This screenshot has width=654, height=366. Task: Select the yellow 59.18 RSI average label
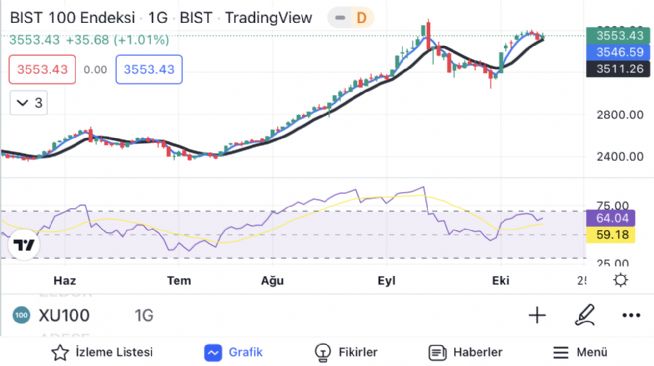pyautogui.click(x=611, y=235)
